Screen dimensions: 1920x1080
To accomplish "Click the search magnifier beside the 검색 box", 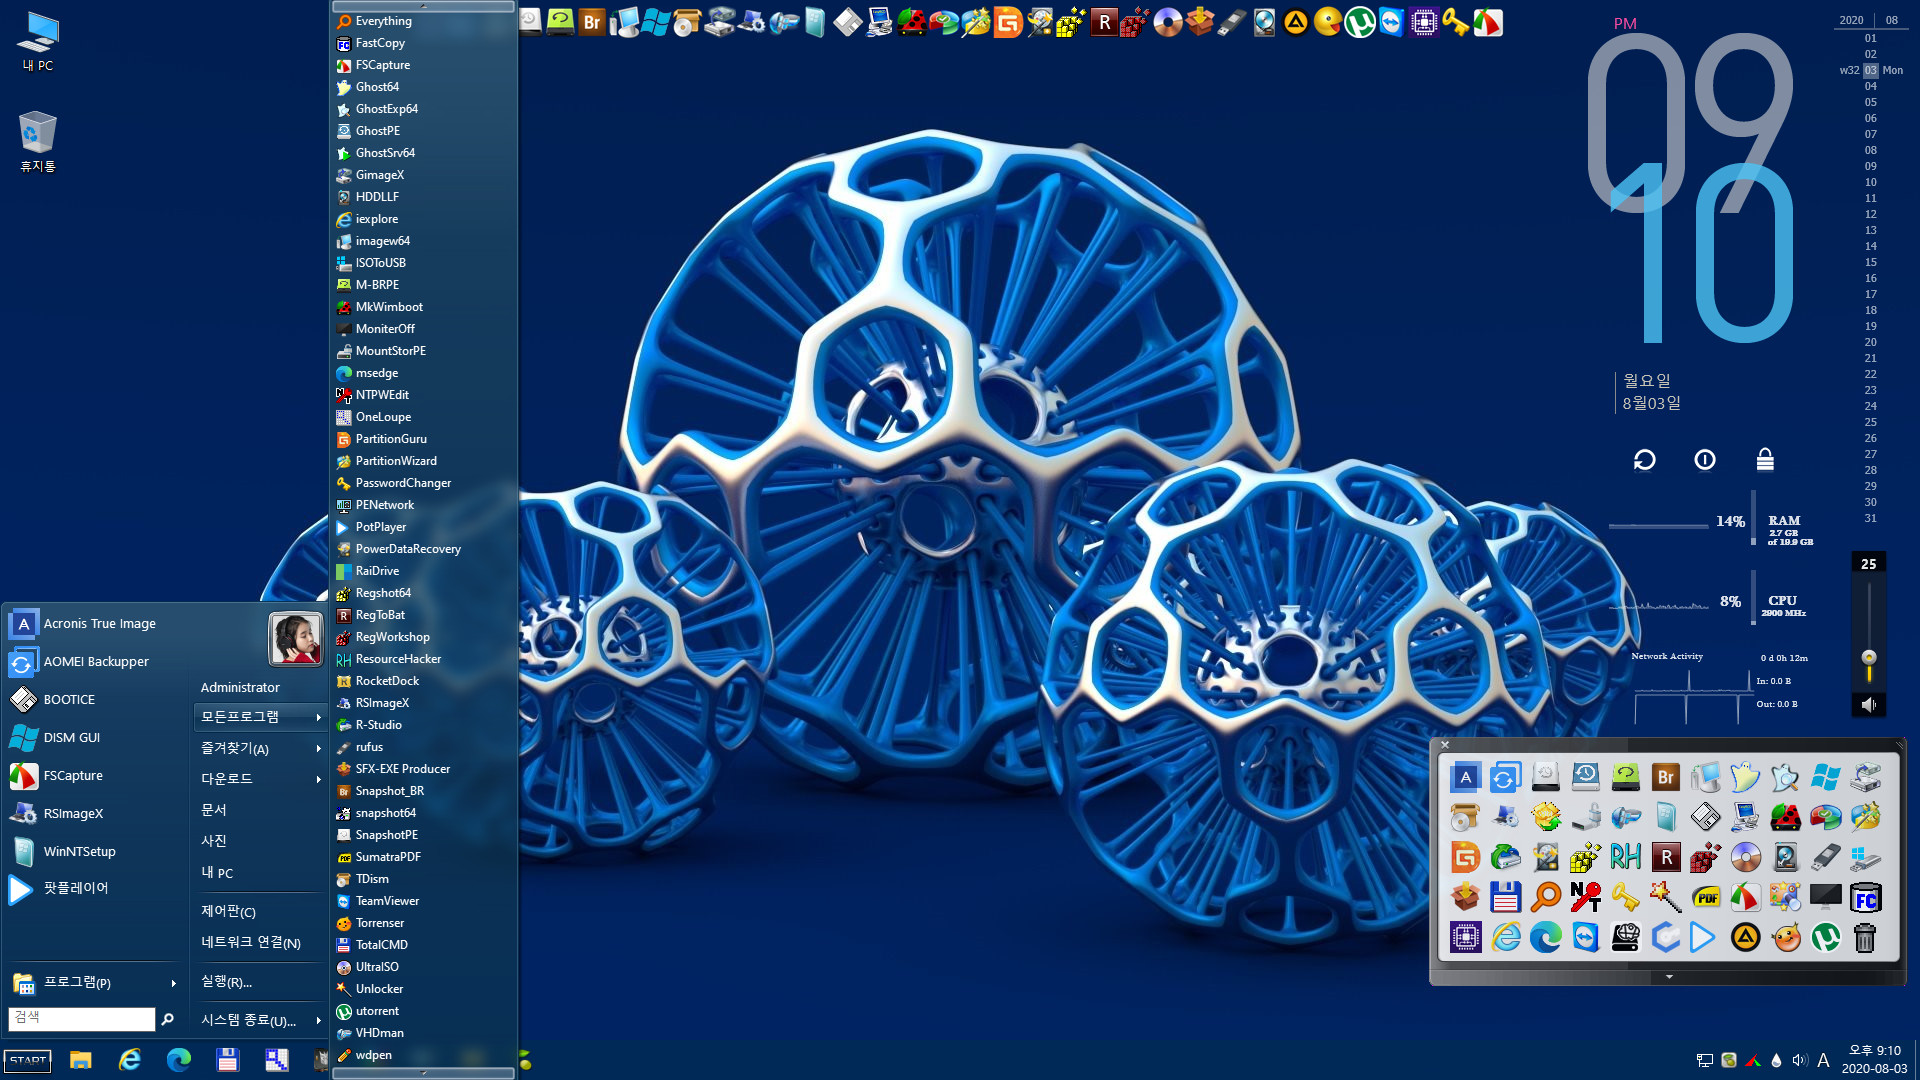I will pyautogui.click(x=168, y=1019).
